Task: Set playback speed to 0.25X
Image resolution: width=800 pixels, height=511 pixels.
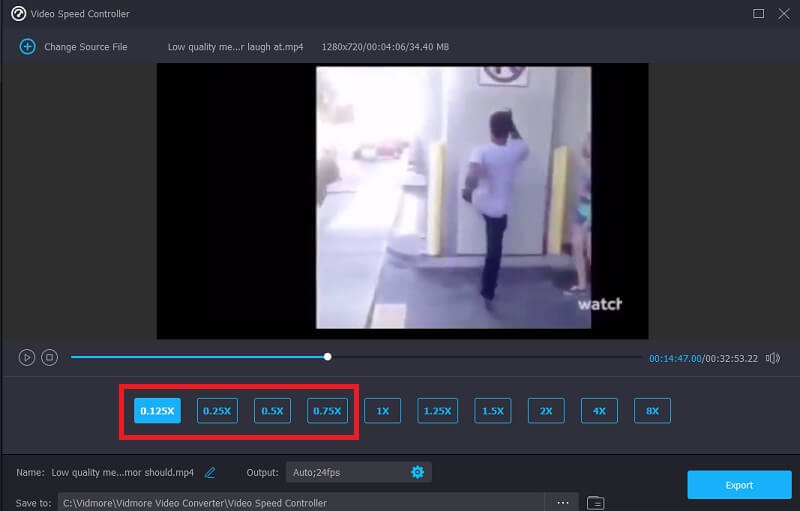Action: click(x=217, y=410)
